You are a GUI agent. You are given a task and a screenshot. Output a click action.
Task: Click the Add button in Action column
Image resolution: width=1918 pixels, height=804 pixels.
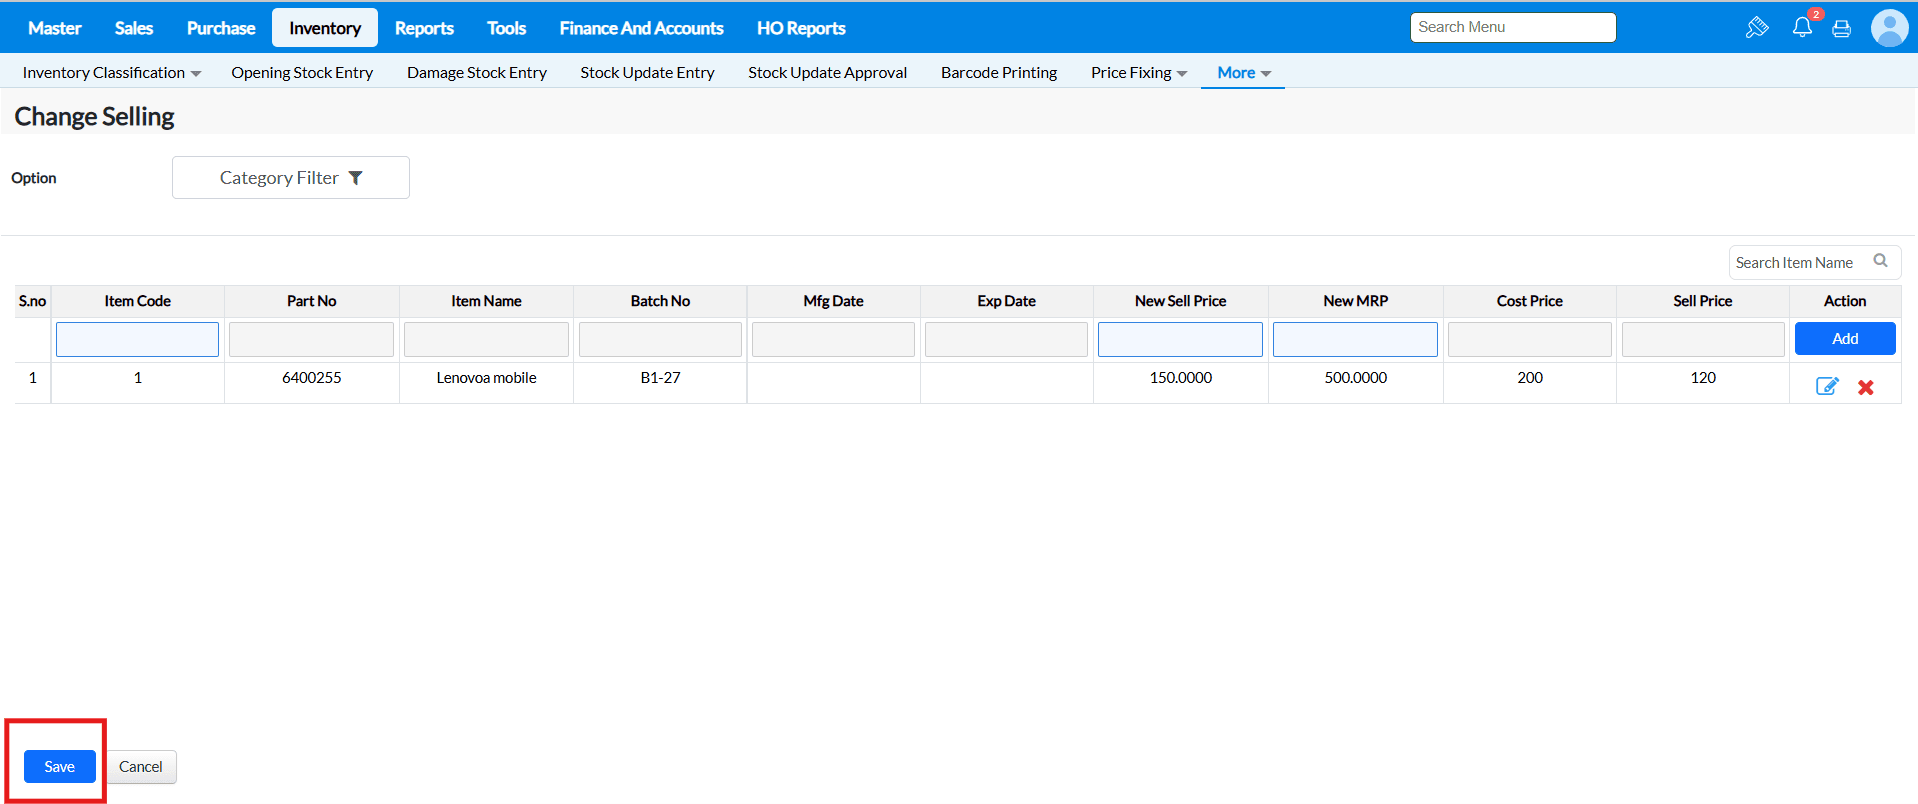click(x=1845, y=339)
